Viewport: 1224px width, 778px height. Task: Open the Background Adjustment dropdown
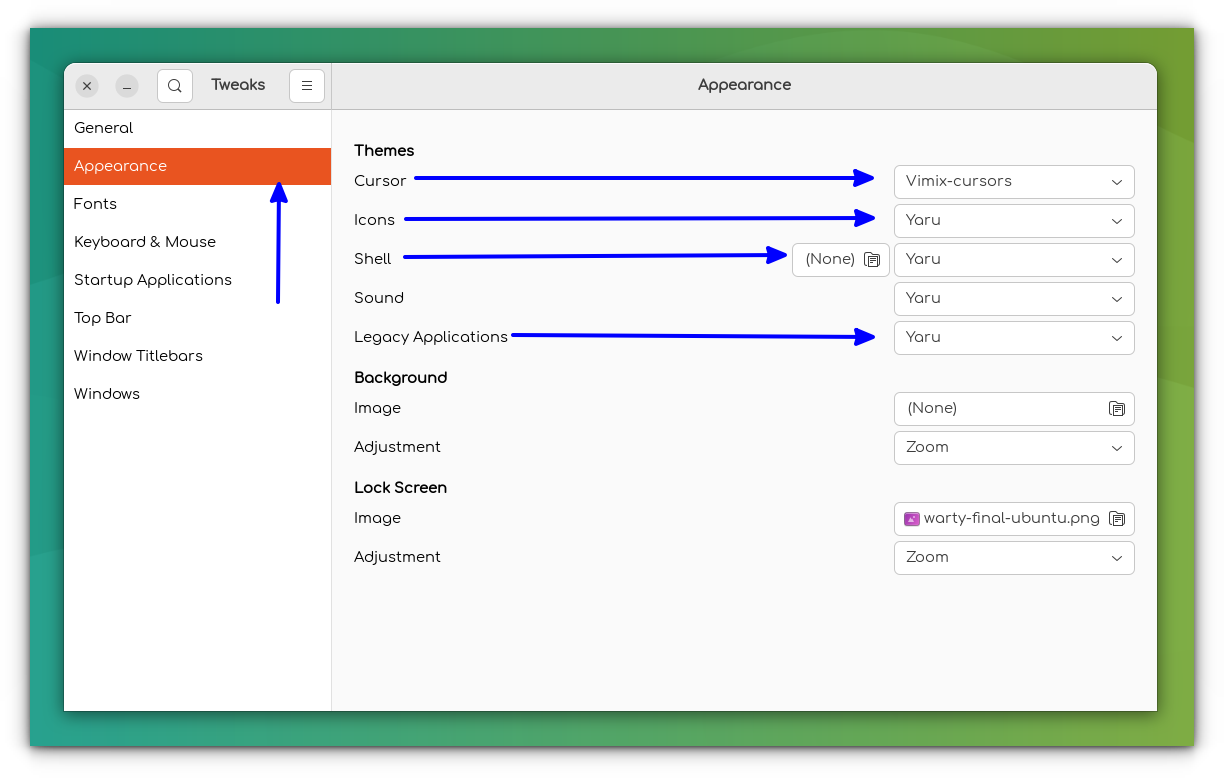1013,448
